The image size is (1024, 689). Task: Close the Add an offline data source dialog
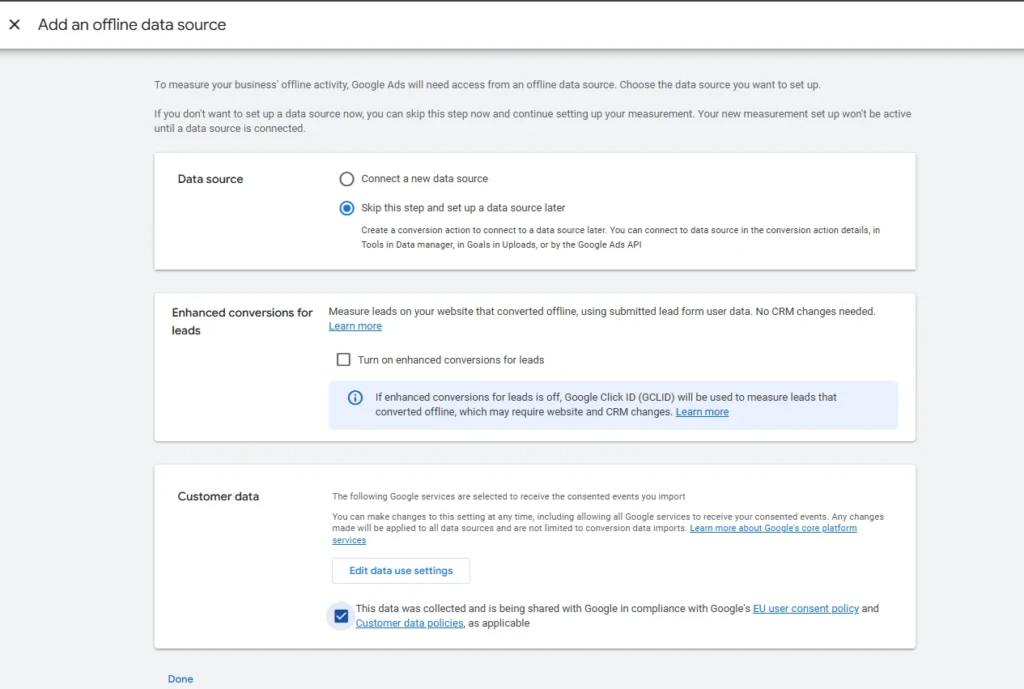[14, 24]
